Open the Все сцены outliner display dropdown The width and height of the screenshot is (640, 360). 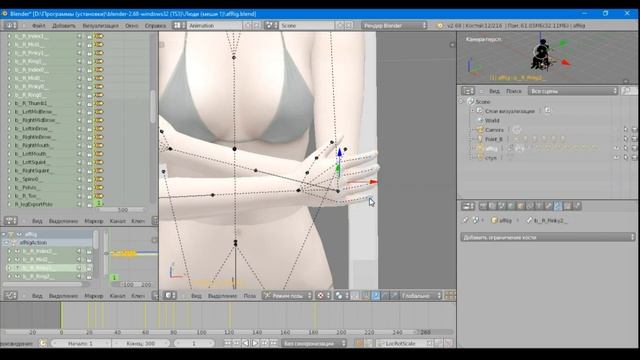[x=573, y=91]
